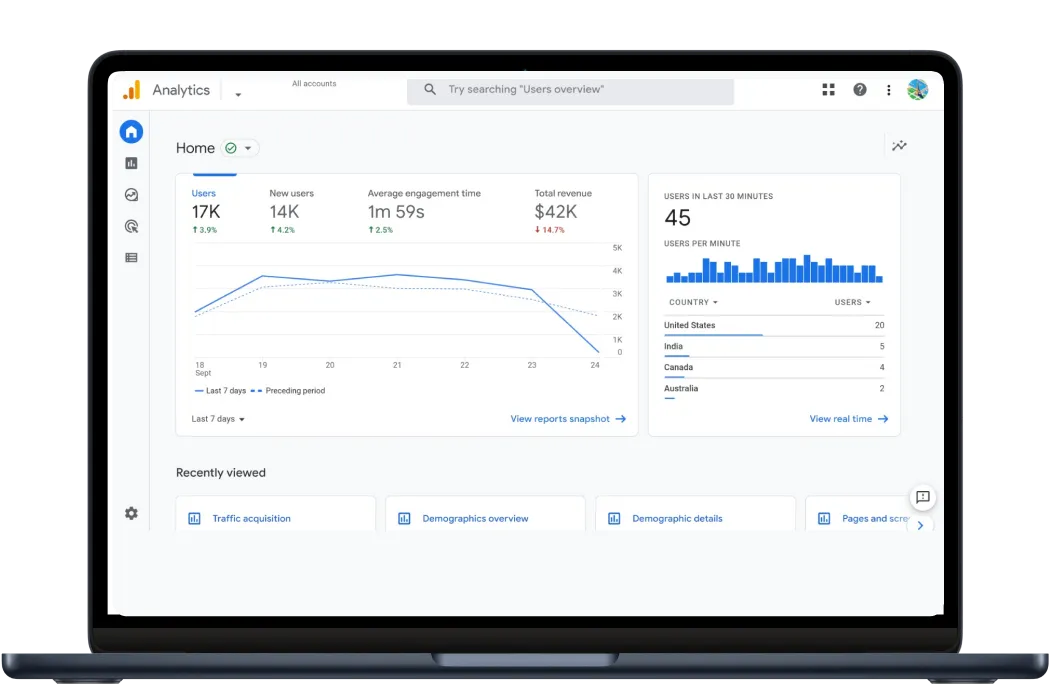Viewport: 1052px width, 686px height.
Task: Click the arrow next to View reports snapshot
Action: tap(621, 419)
